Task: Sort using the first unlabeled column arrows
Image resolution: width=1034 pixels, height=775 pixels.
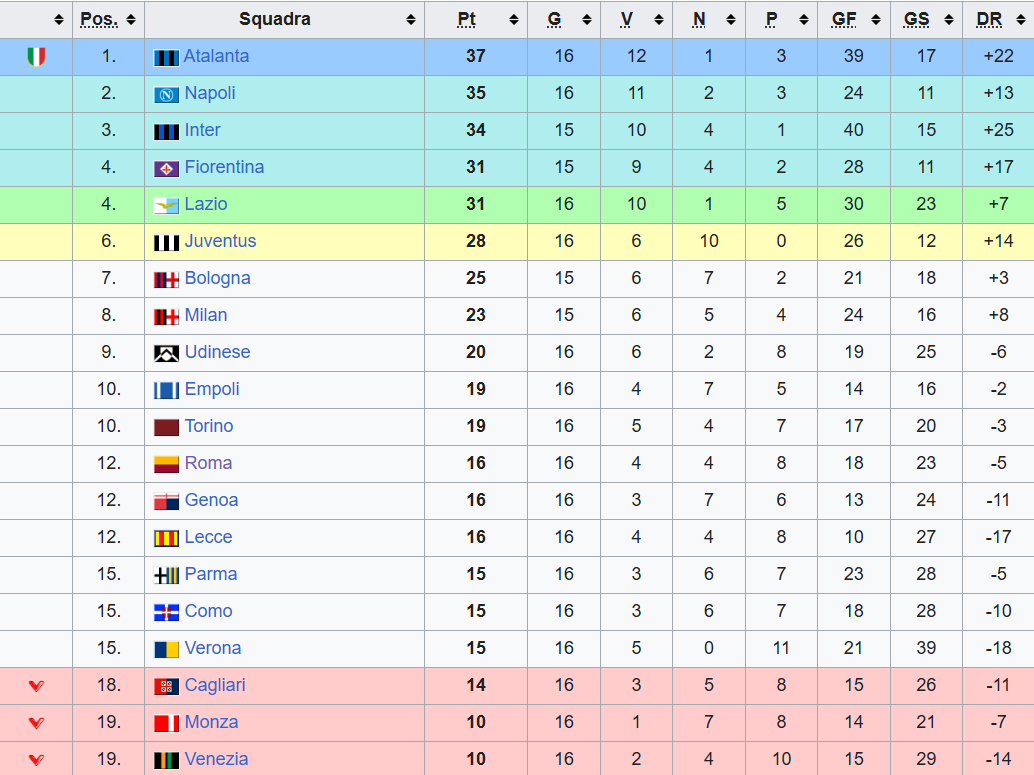Action: tap(59, 20)
